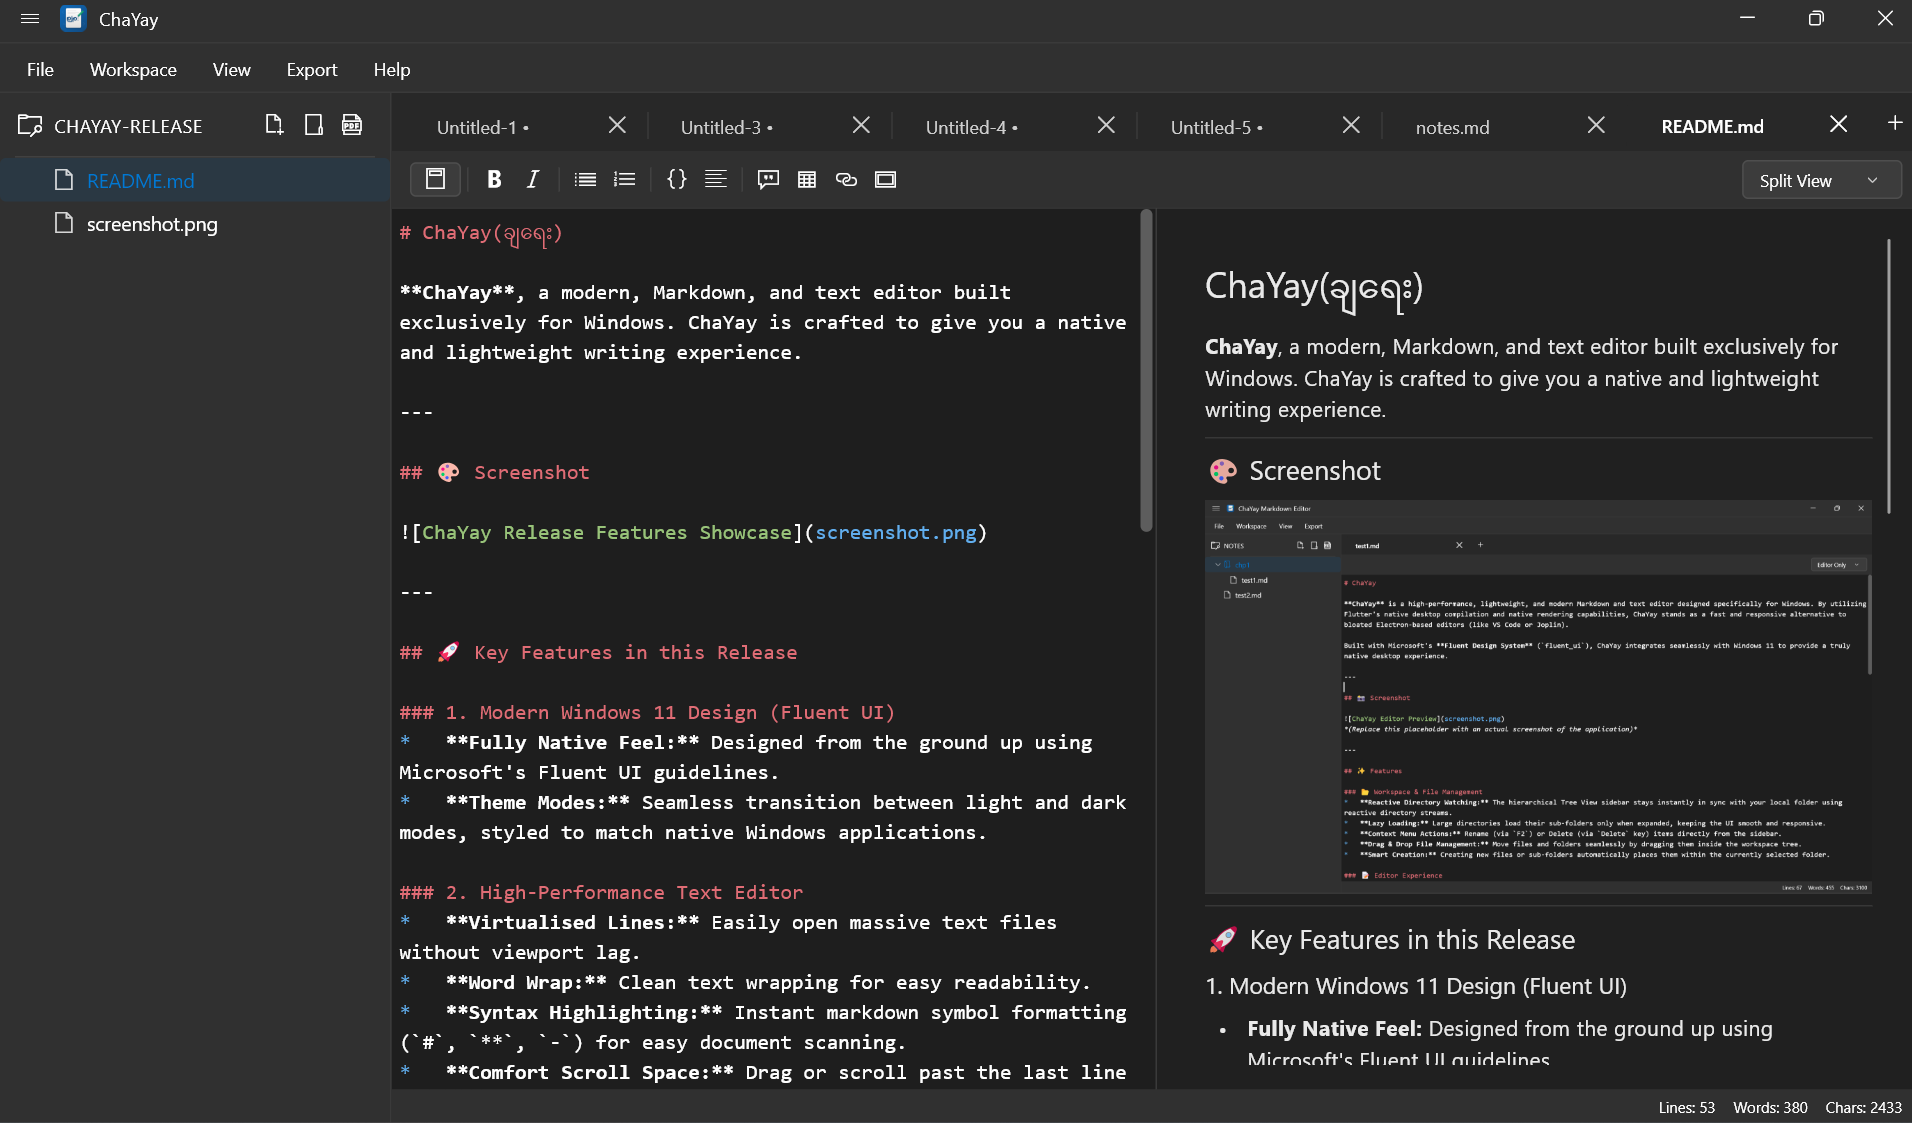
Task: Click the workspace folder search icon
Action: pos(30,126)
